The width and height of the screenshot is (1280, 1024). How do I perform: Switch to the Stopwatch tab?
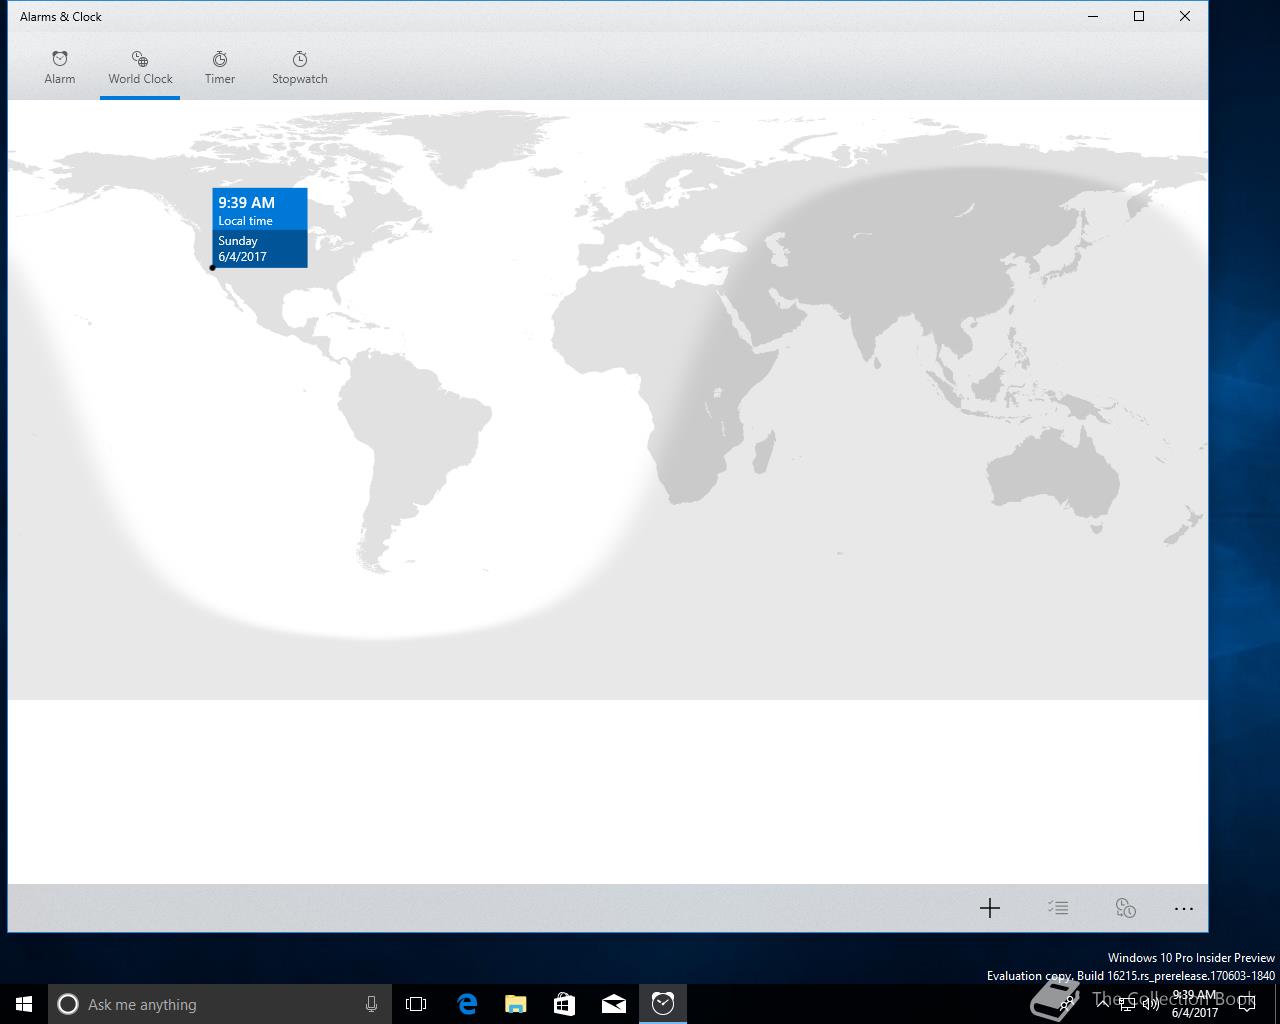coord(300,68)
